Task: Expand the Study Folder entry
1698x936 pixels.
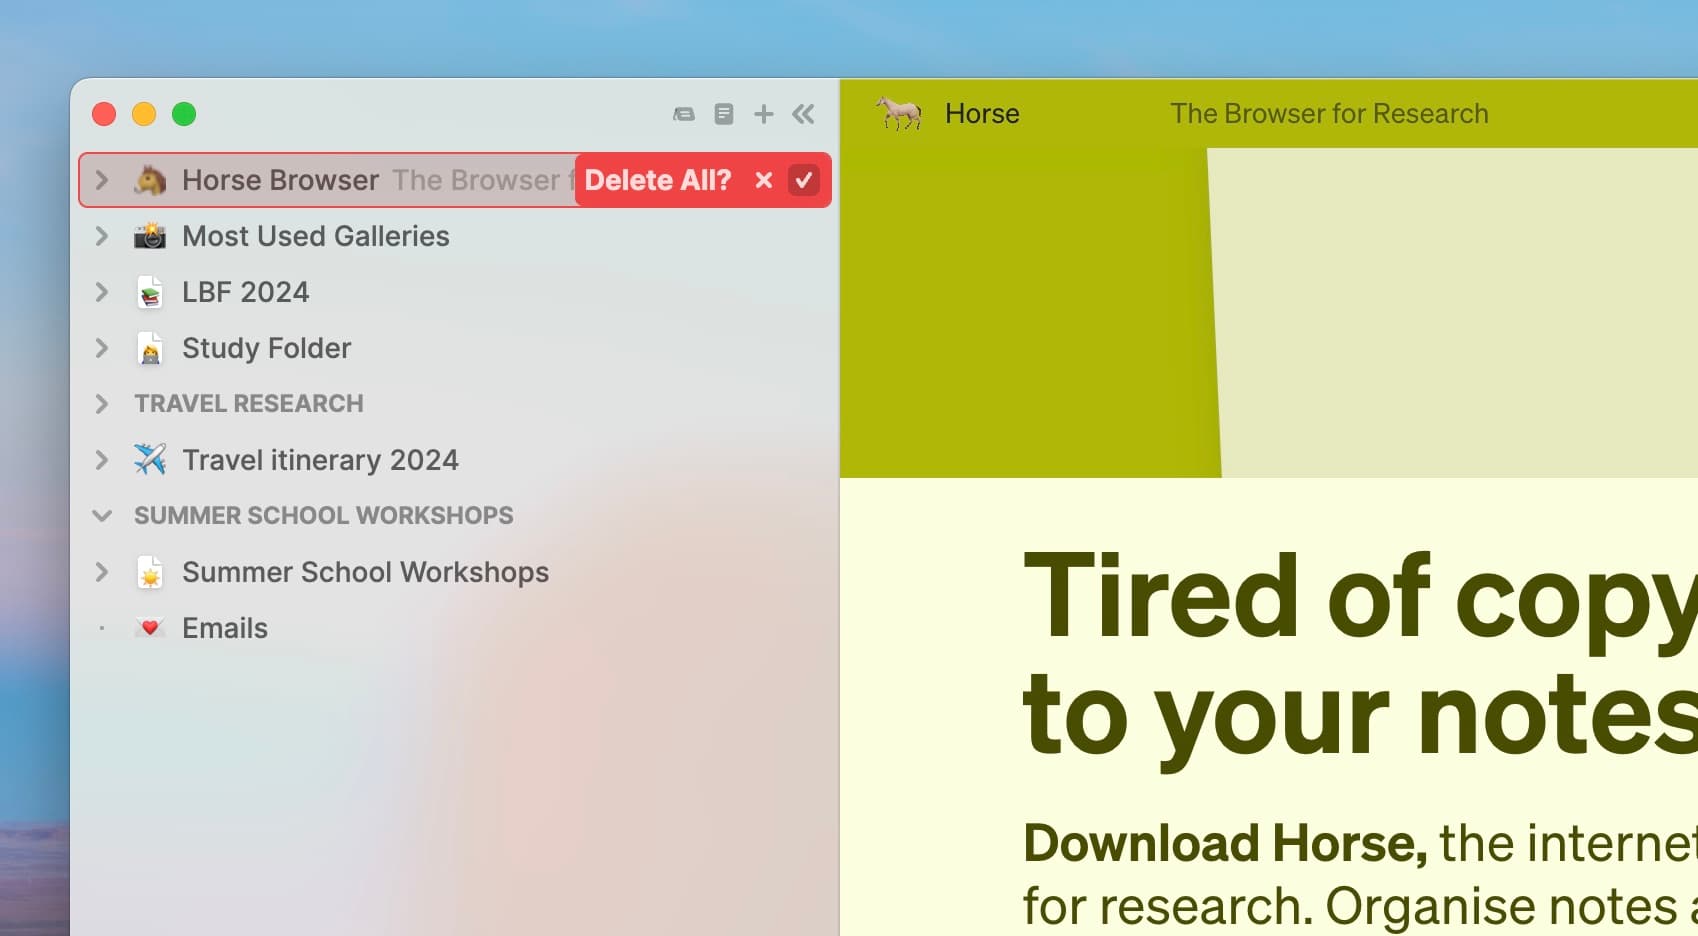Action: tap(102, 348)
